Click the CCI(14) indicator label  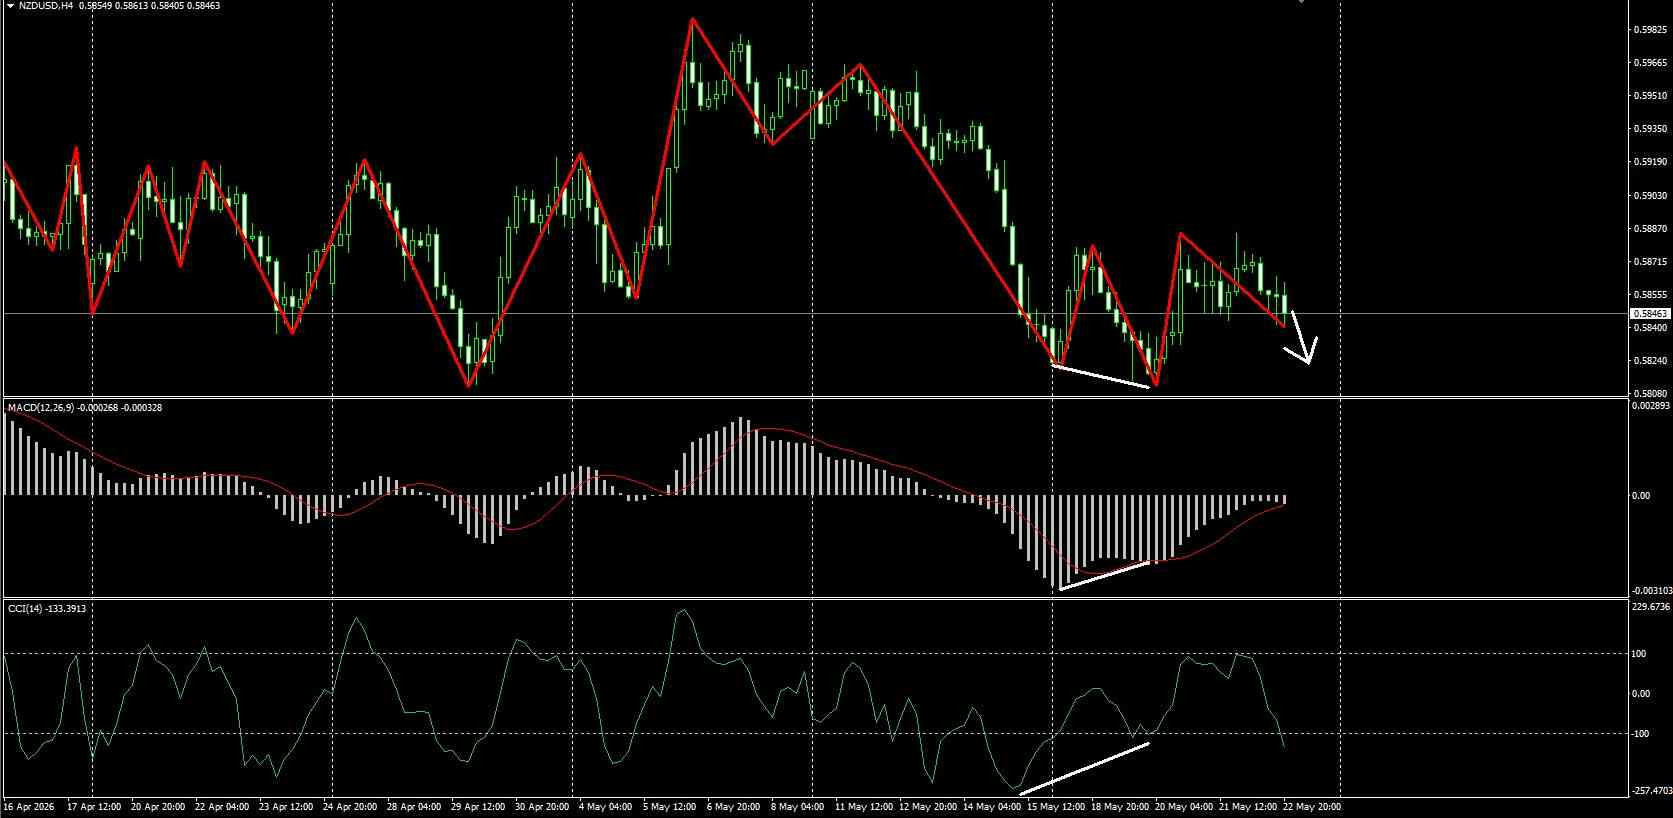(x=25, y=608)
